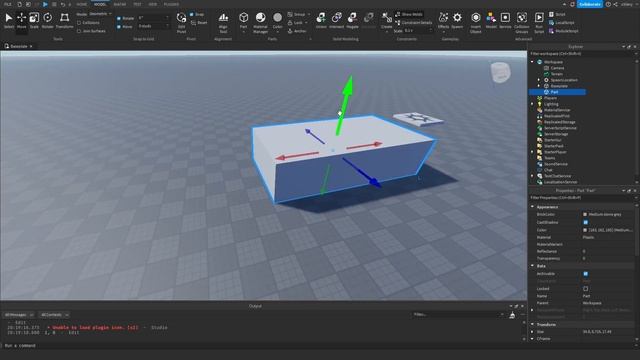Apply the Union solid modeling operation
The image size is (640, 360).
pos(321,20)
